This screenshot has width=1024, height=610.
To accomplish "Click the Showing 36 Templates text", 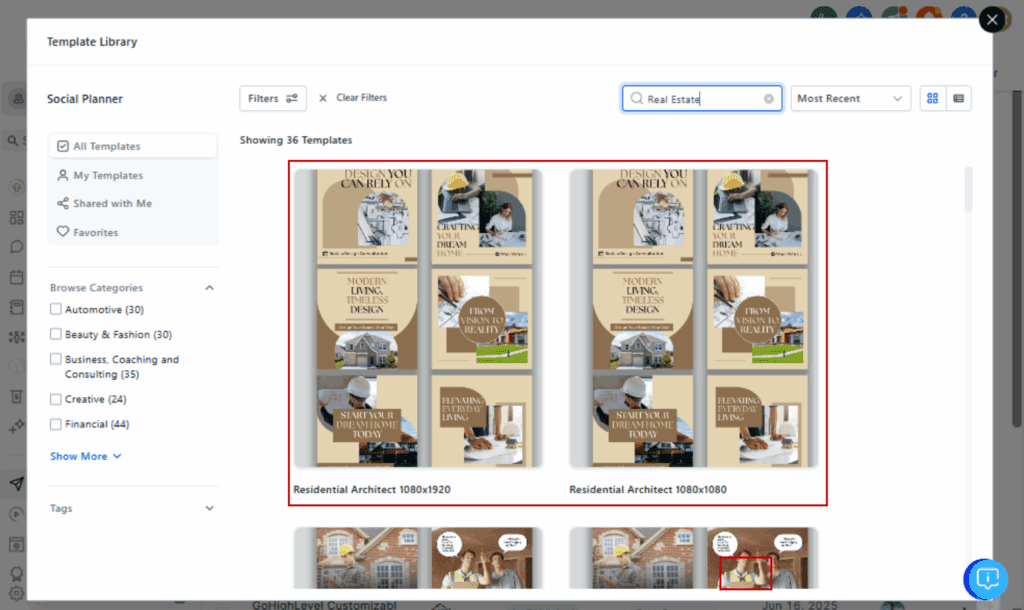I will pos(296,140).
